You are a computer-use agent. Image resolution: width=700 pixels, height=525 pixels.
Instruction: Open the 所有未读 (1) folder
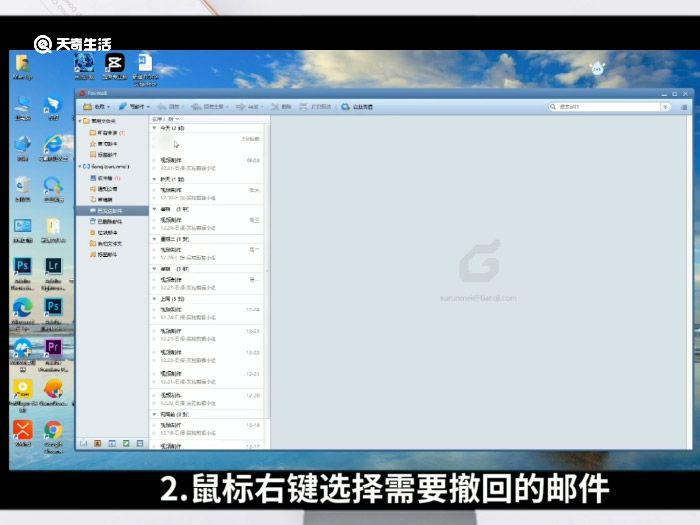click(107, 133)
